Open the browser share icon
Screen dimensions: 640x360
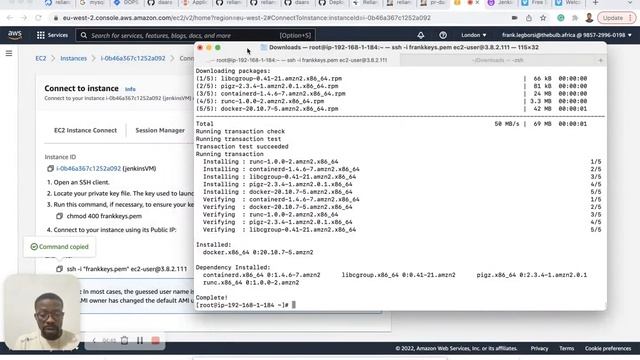pyautogui.click(x=529, y=18)
